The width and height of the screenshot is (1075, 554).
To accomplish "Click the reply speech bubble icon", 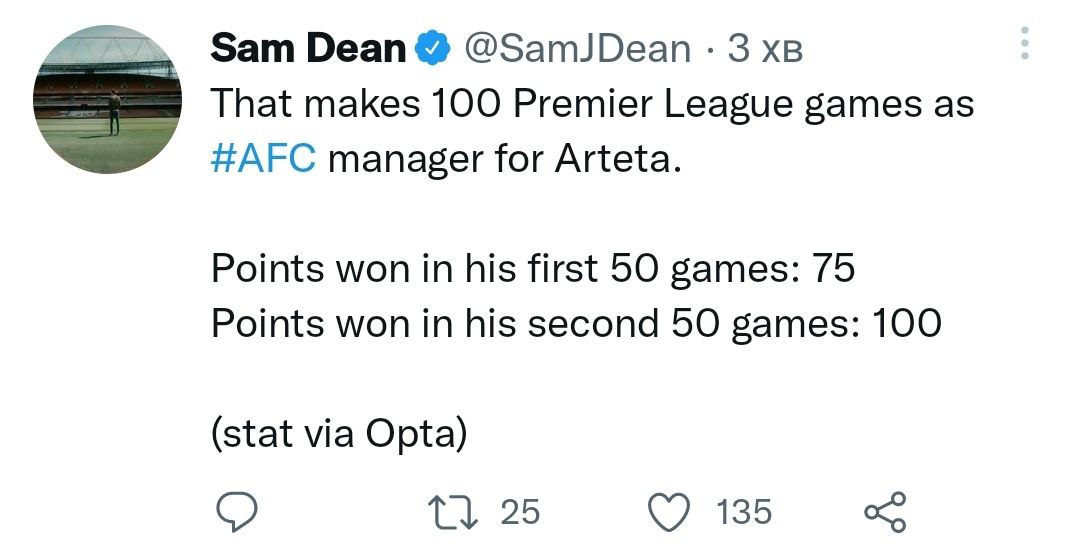I will click(x=240, y=512).
